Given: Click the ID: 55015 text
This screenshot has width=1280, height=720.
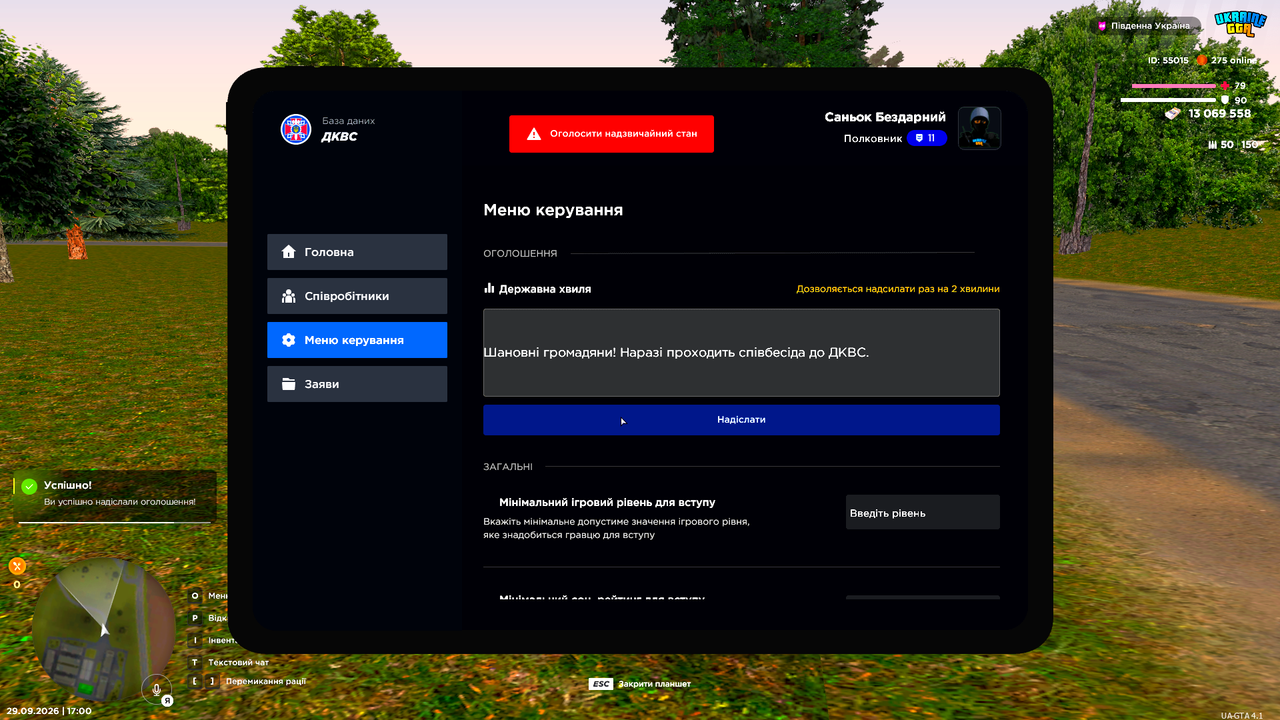Looking at the screenshot, I should coord(1168,60).
